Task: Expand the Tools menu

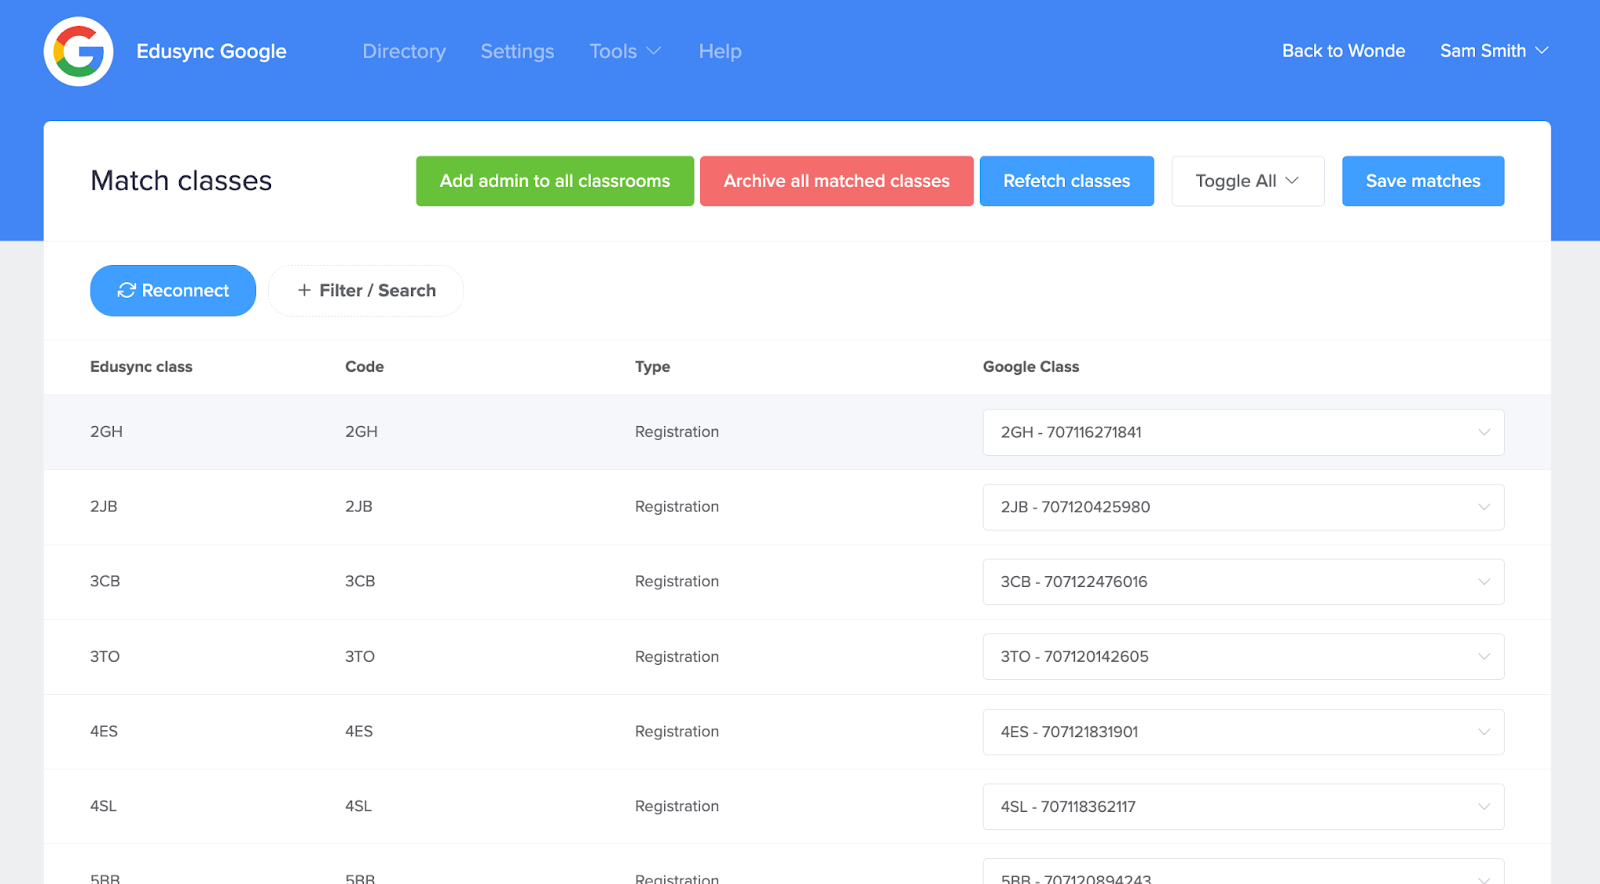Action: [x=625, y=51]
